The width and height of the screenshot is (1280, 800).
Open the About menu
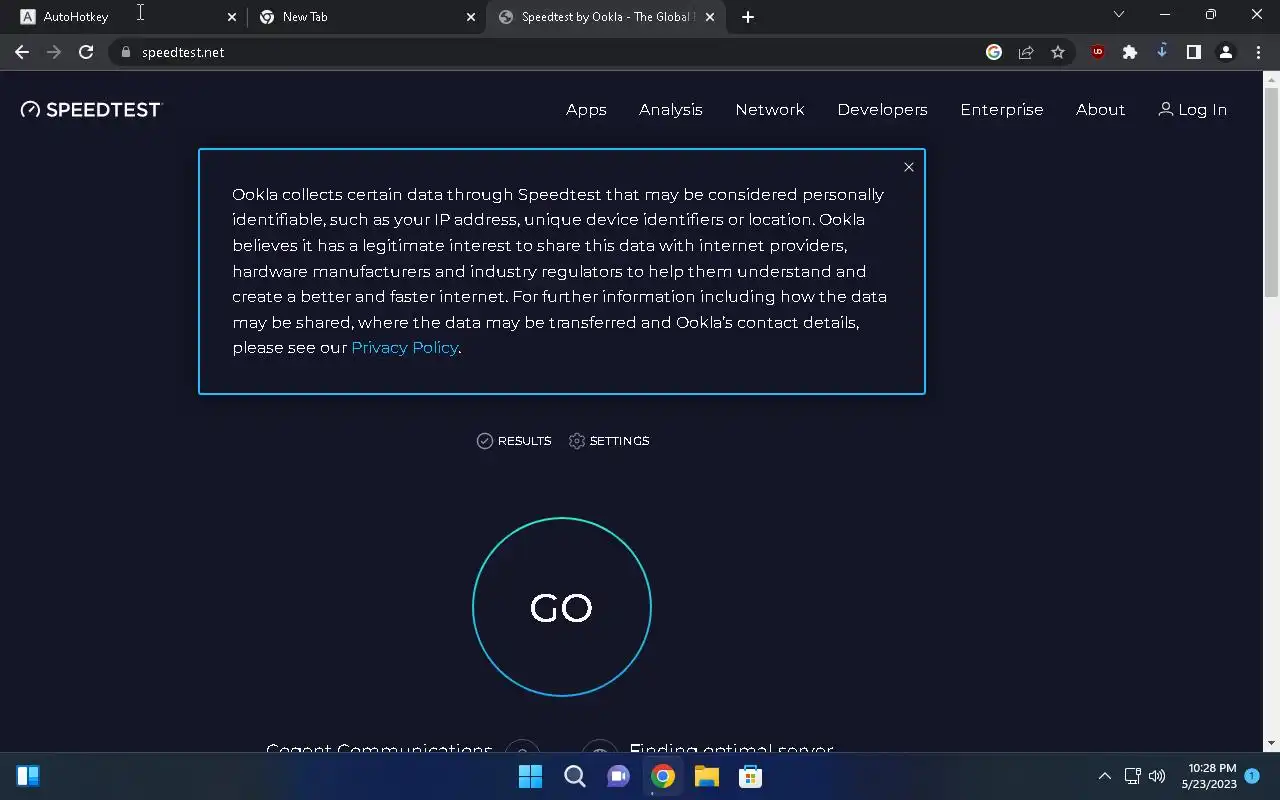click(x=1100, y=110)
